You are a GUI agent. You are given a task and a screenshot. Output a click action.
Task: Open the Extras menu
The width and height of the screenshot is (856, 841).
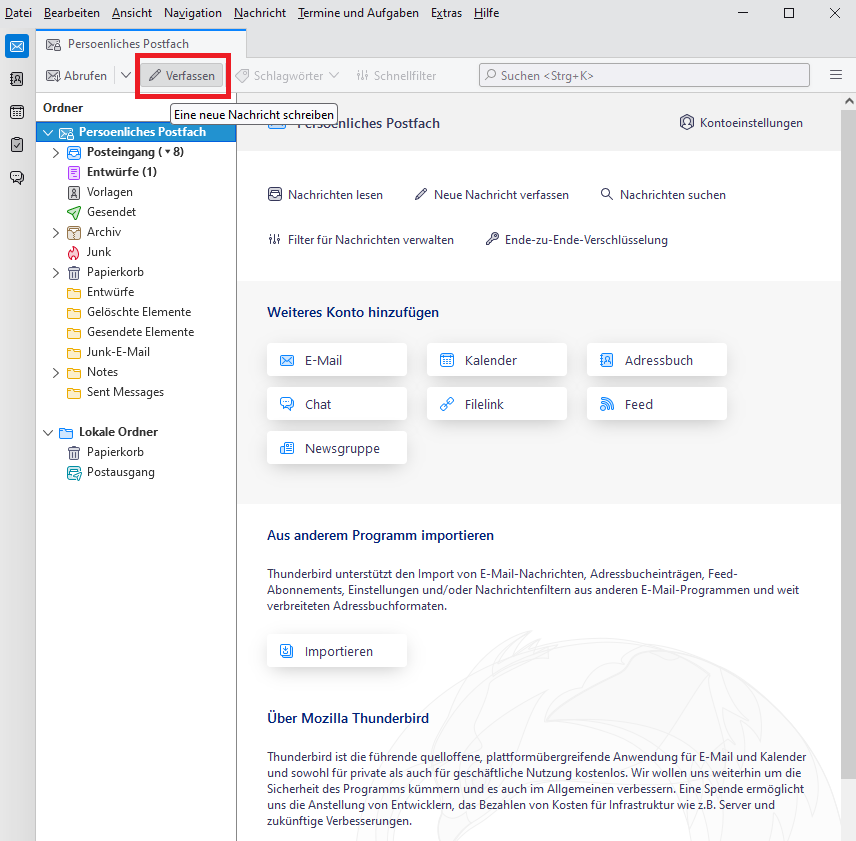click(x=446, y=13)
